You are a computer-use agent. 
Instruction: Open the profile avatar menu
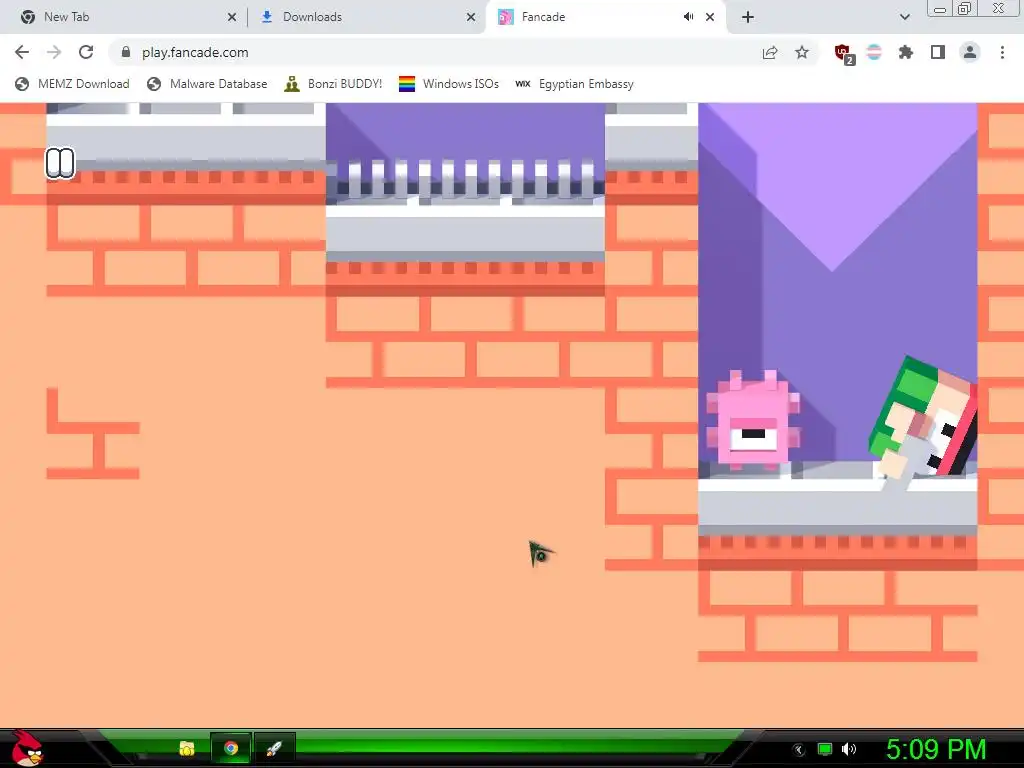click(x=970, y=52)
